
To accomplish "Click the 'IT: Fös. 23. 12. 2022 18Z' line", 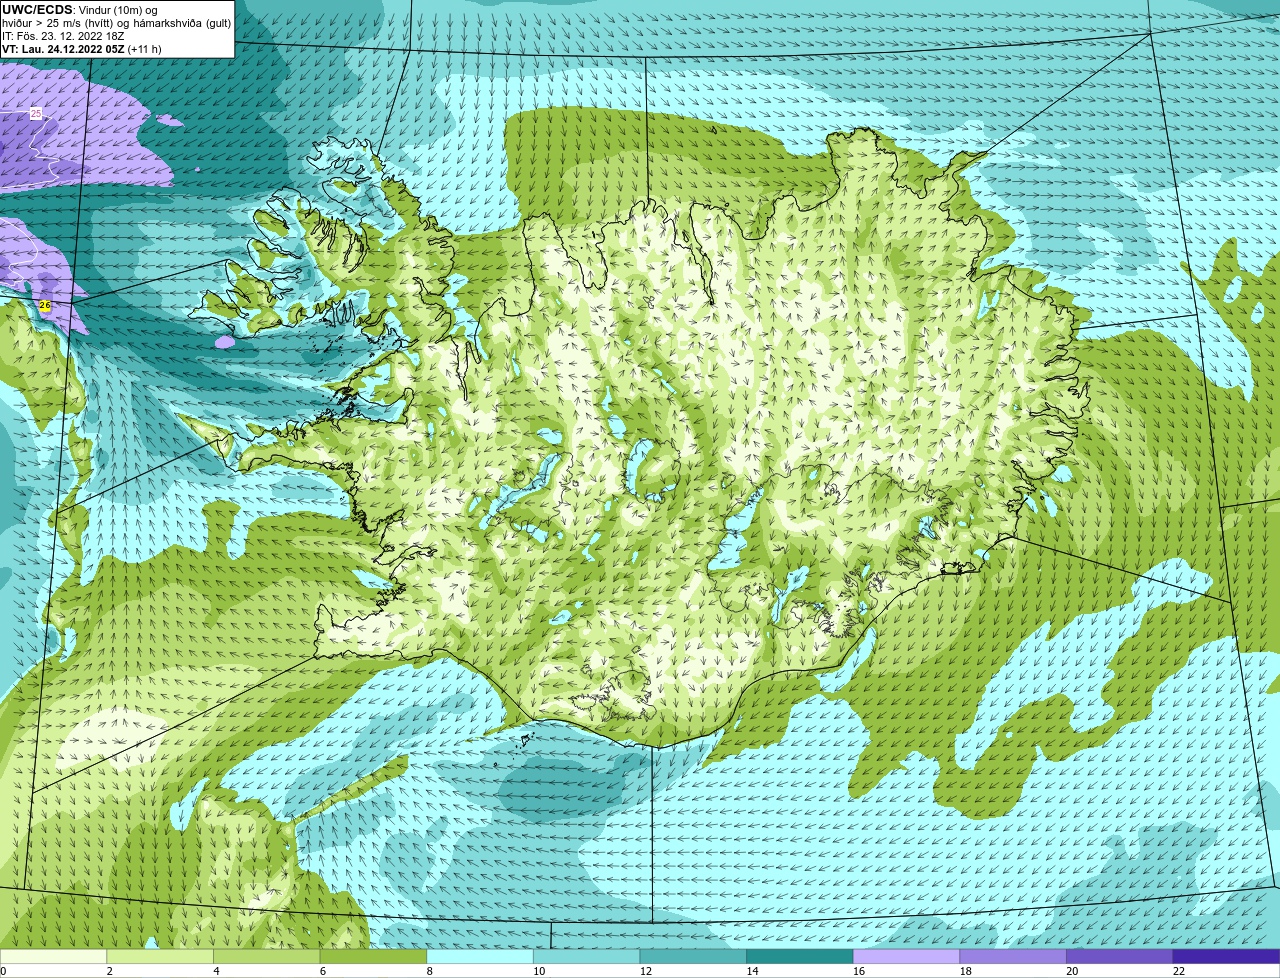I will [x=63, y=36].
